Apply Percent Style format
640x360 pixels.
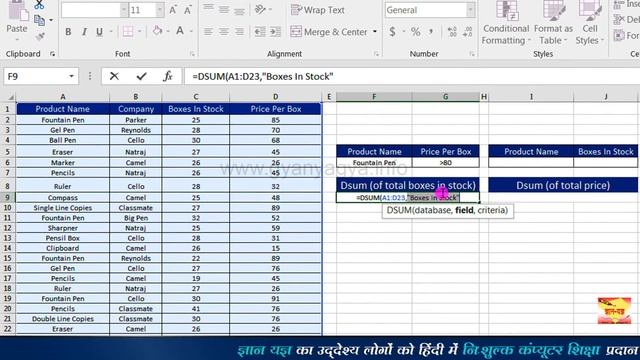416,31
